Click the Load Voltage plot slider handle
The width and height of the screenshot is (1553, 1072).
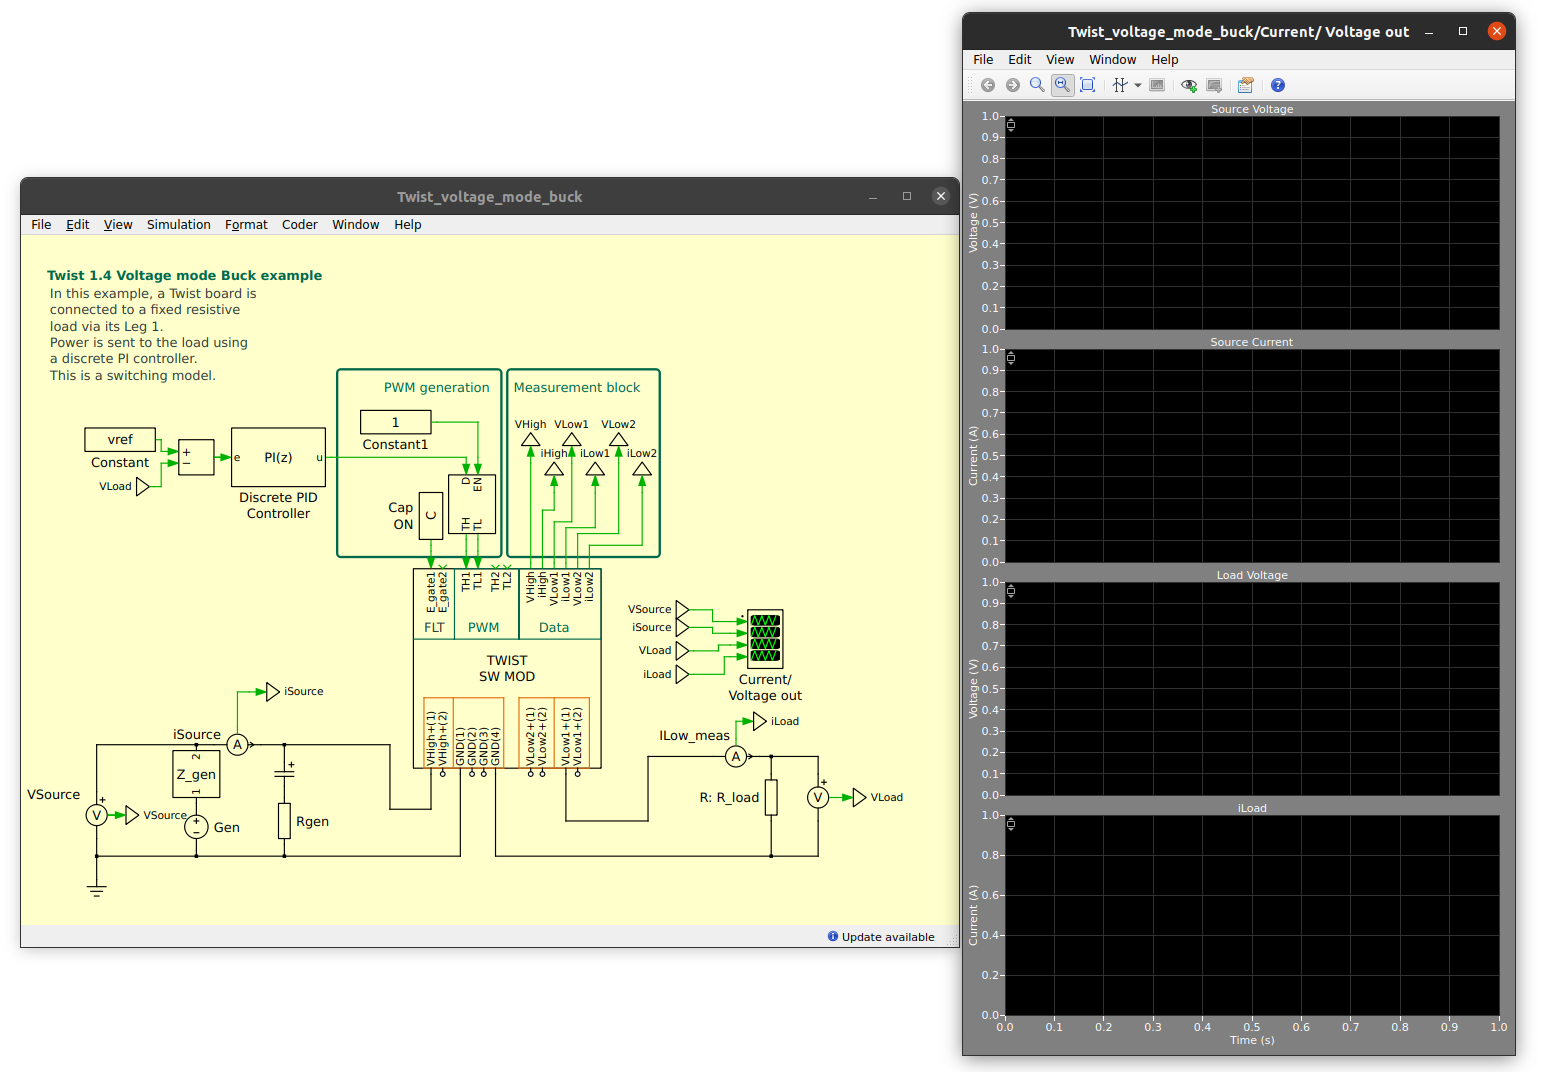(x=1011, y=591)
